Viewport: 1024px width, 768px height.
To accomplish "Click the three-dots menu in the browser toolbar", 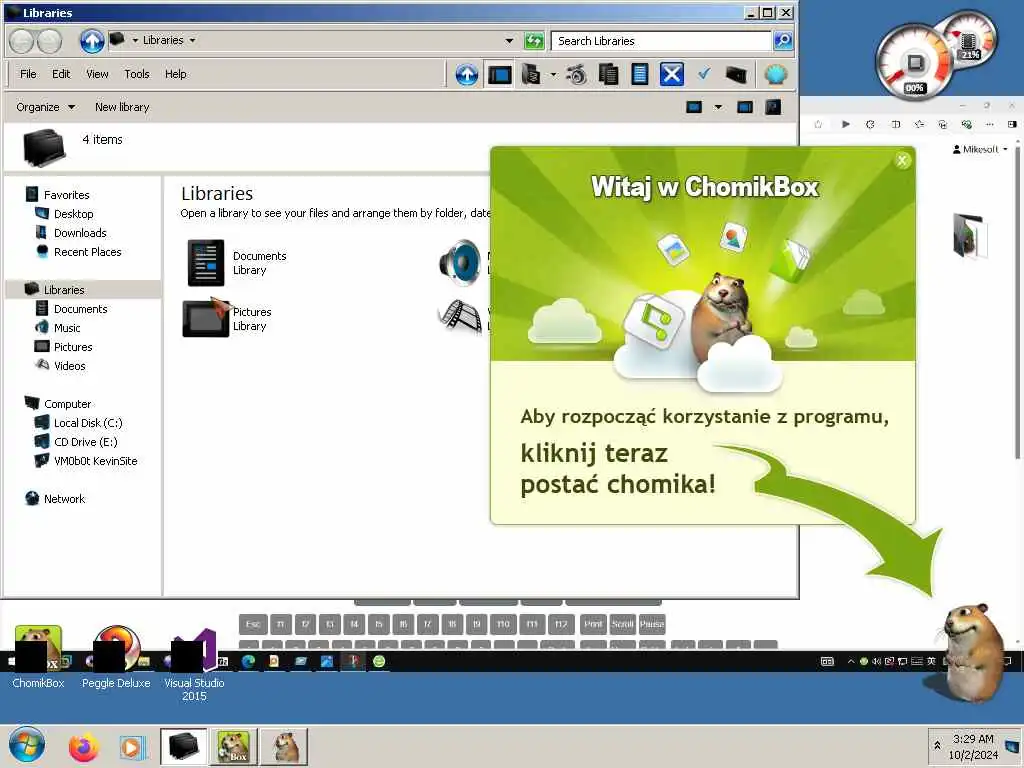I will pos(990,124).
